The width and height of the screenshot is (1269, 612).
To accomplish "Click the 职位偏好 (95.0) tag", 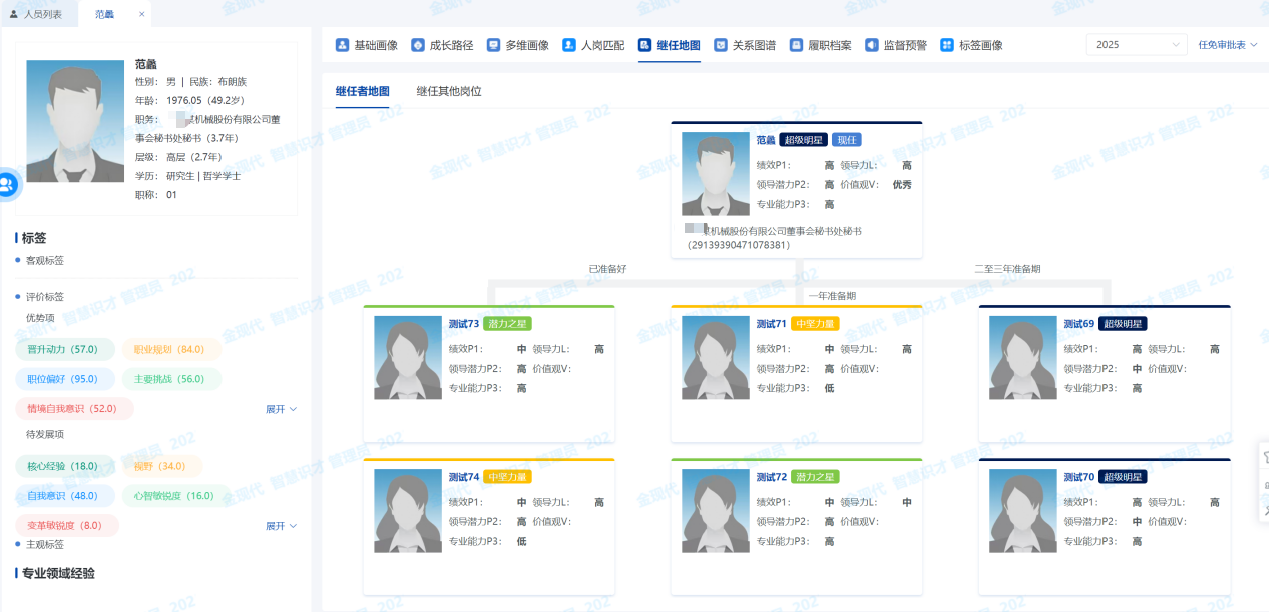I will point(63,379).
